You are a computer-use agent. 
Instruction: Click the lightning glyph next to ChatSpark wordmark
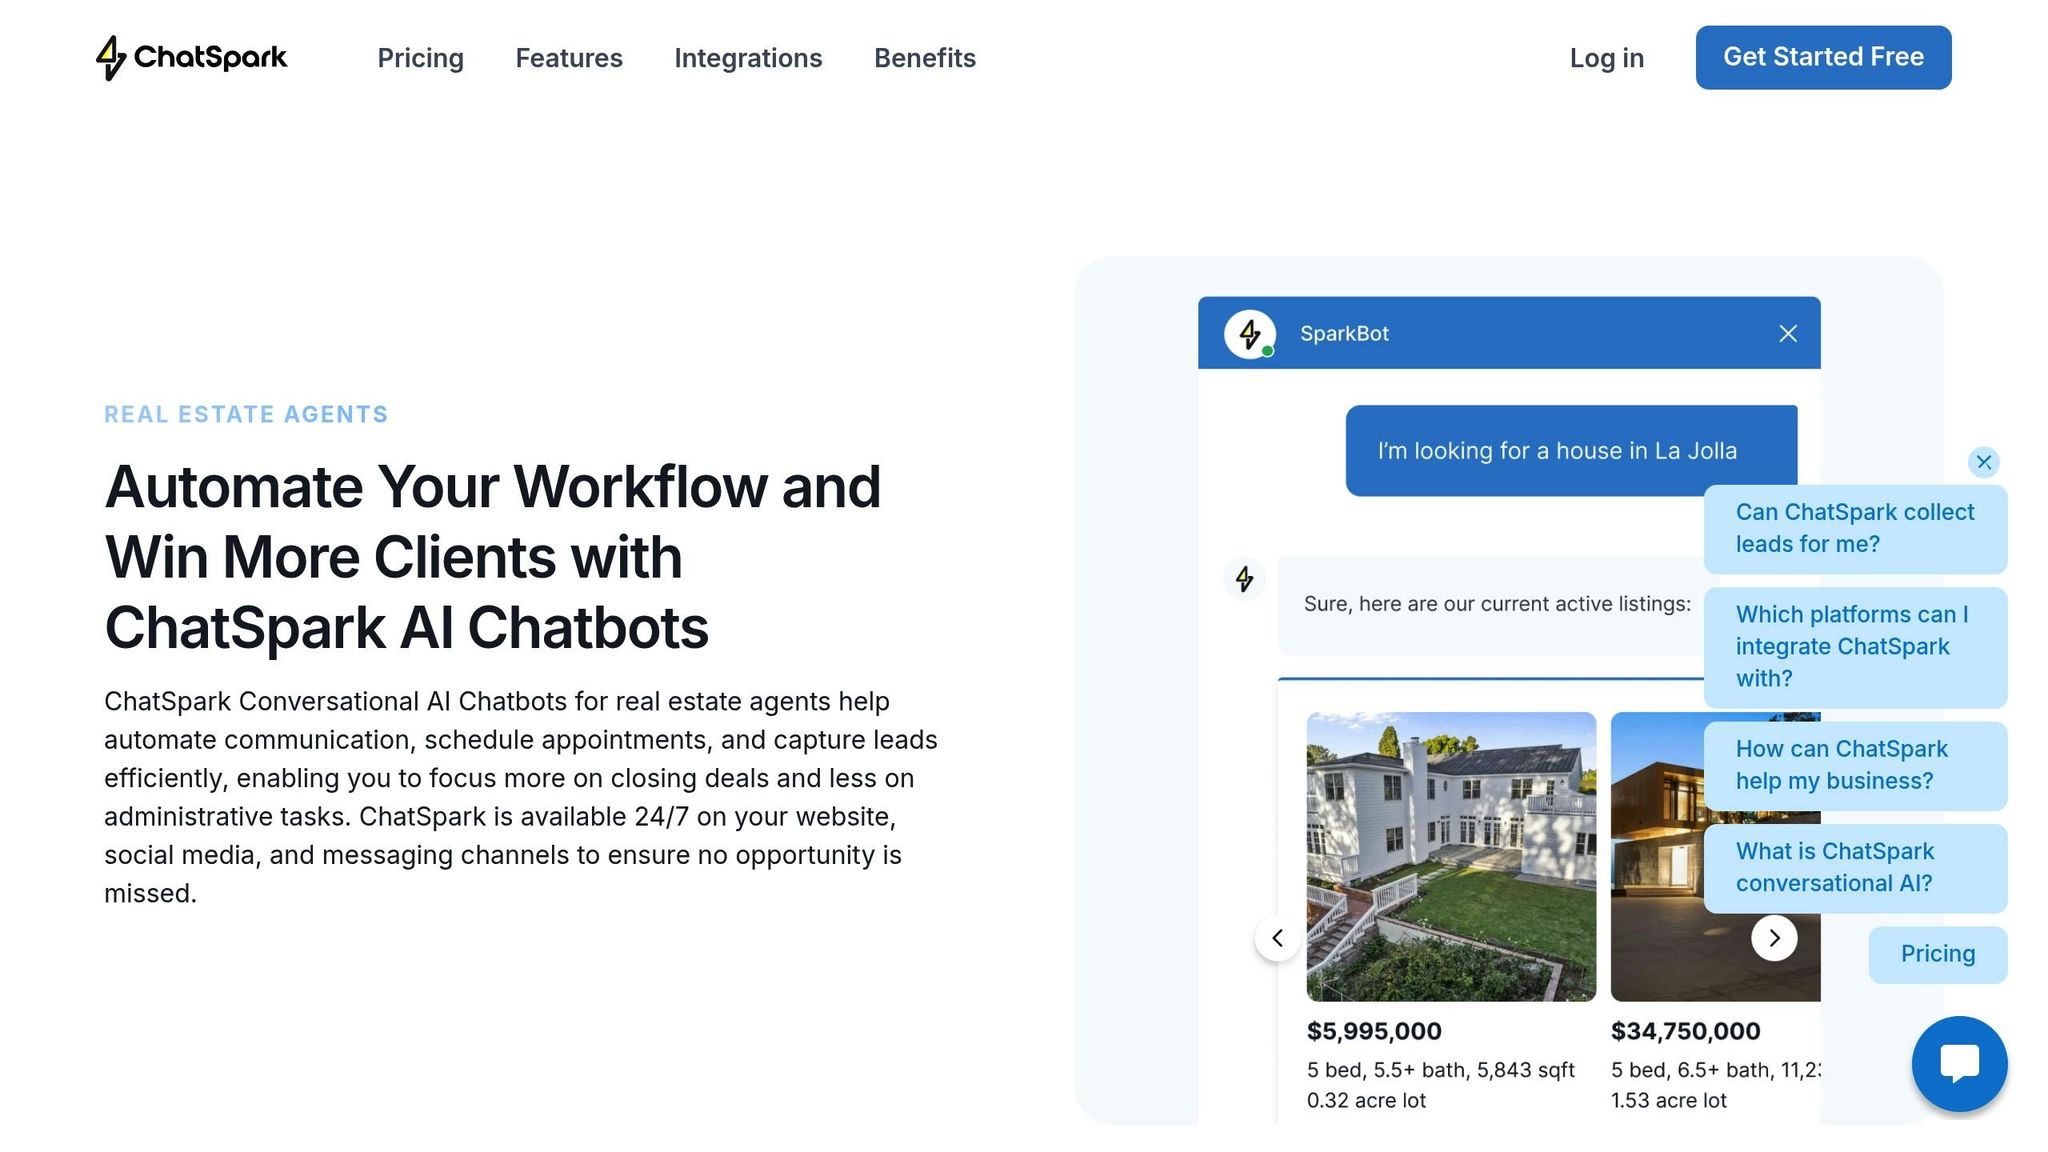coord(111,58)
